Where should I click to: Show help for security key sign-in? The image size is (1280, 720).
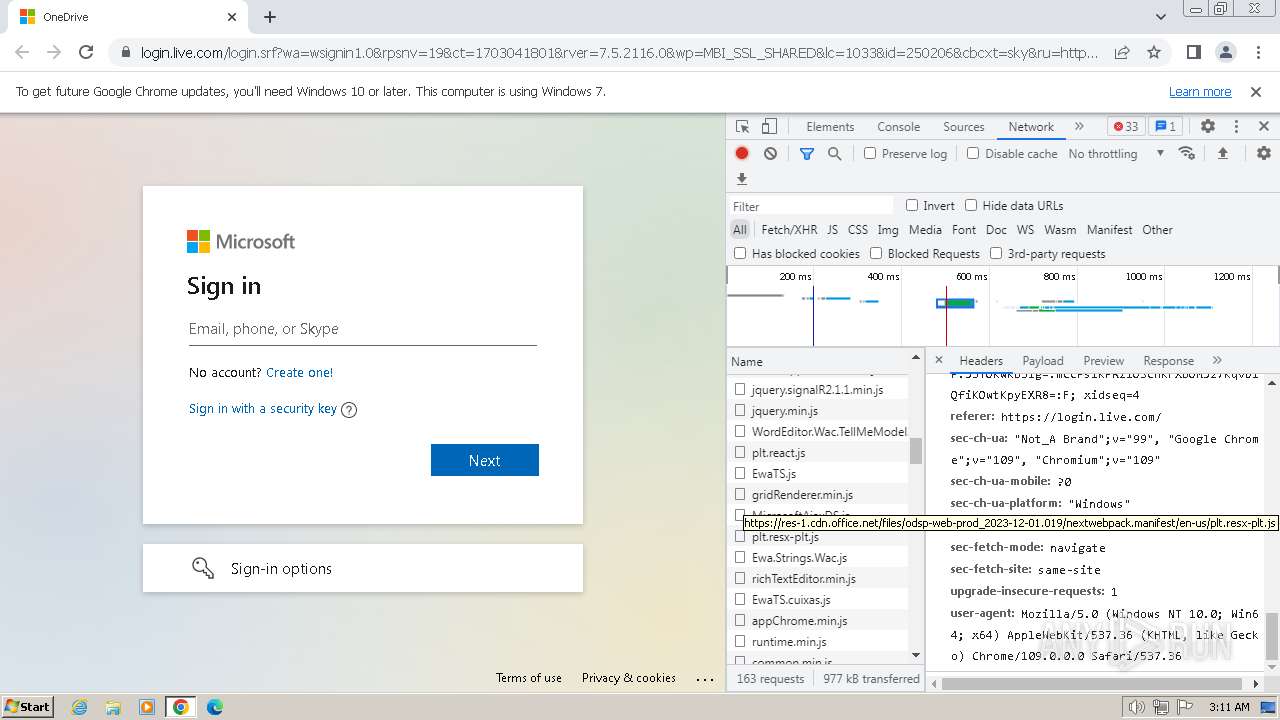(x=349, y=409)
